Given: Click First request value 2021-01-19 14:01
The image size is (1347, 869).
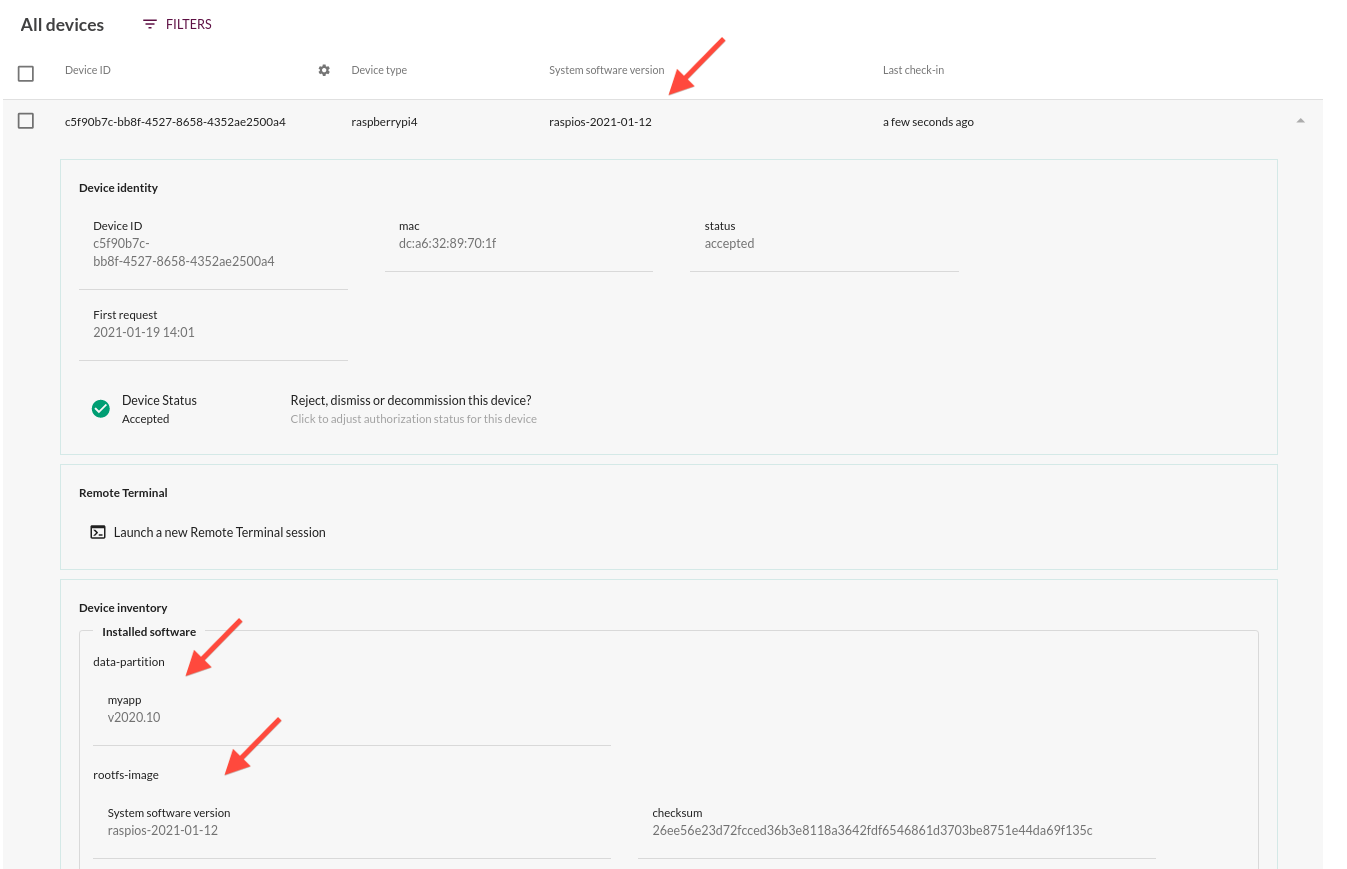Looking at the screenshot, I should pyautogui.click(x=144, y=332).
